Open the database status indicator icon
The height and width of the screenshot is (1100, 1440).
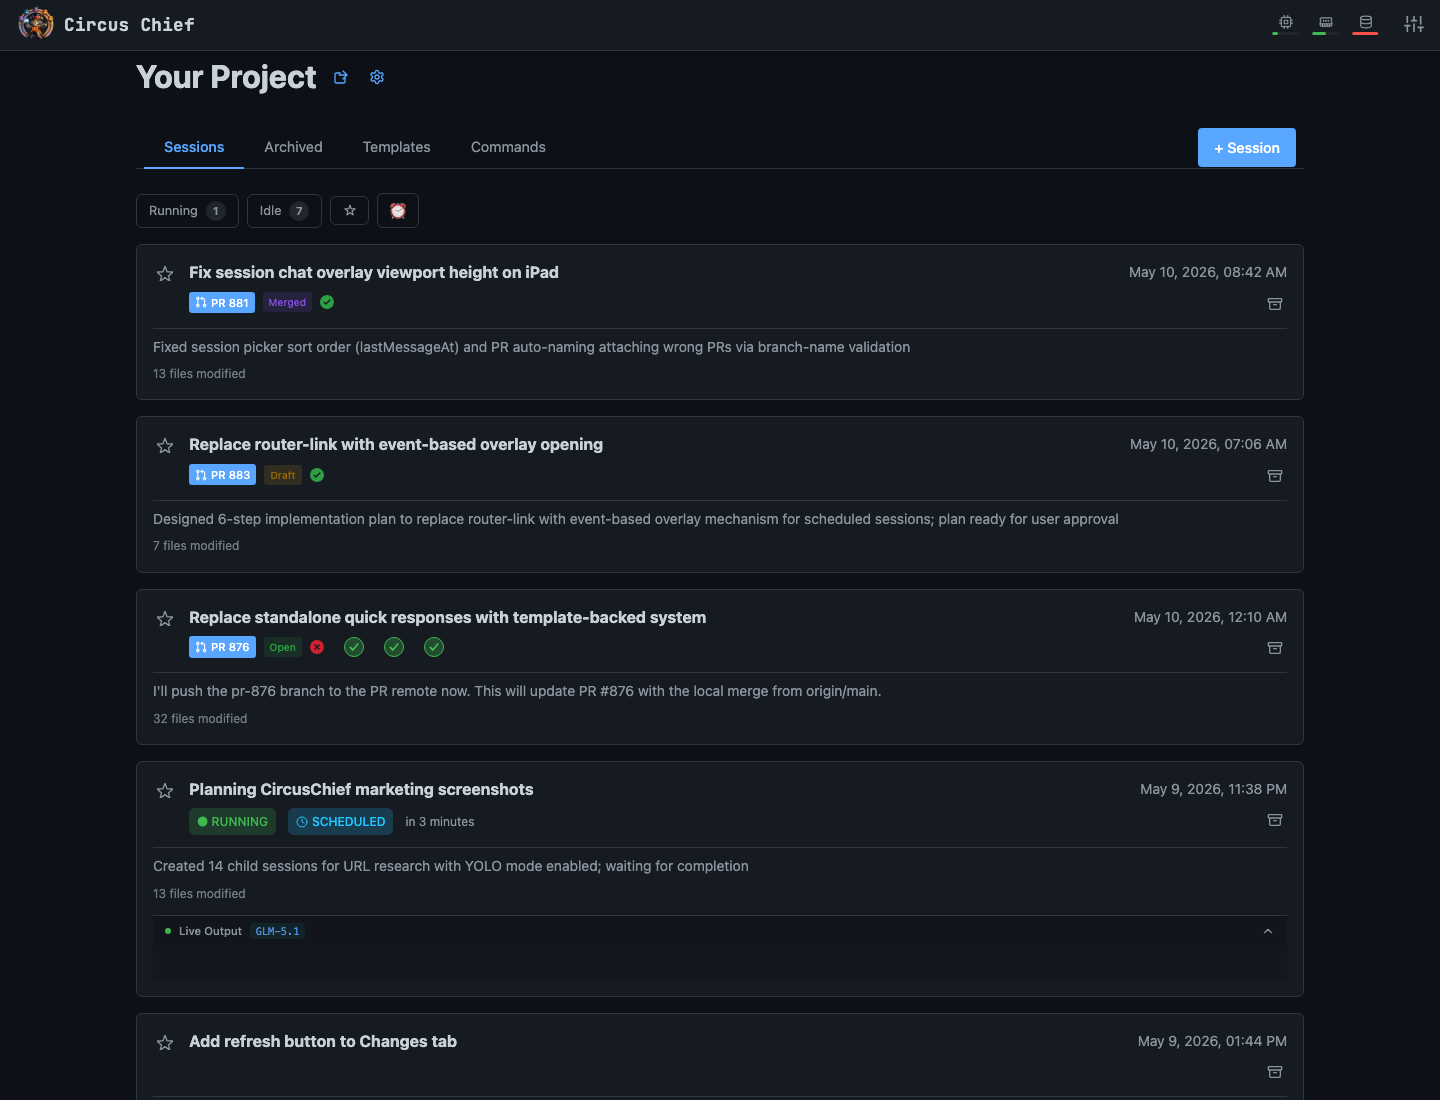tap(1366, 22)
